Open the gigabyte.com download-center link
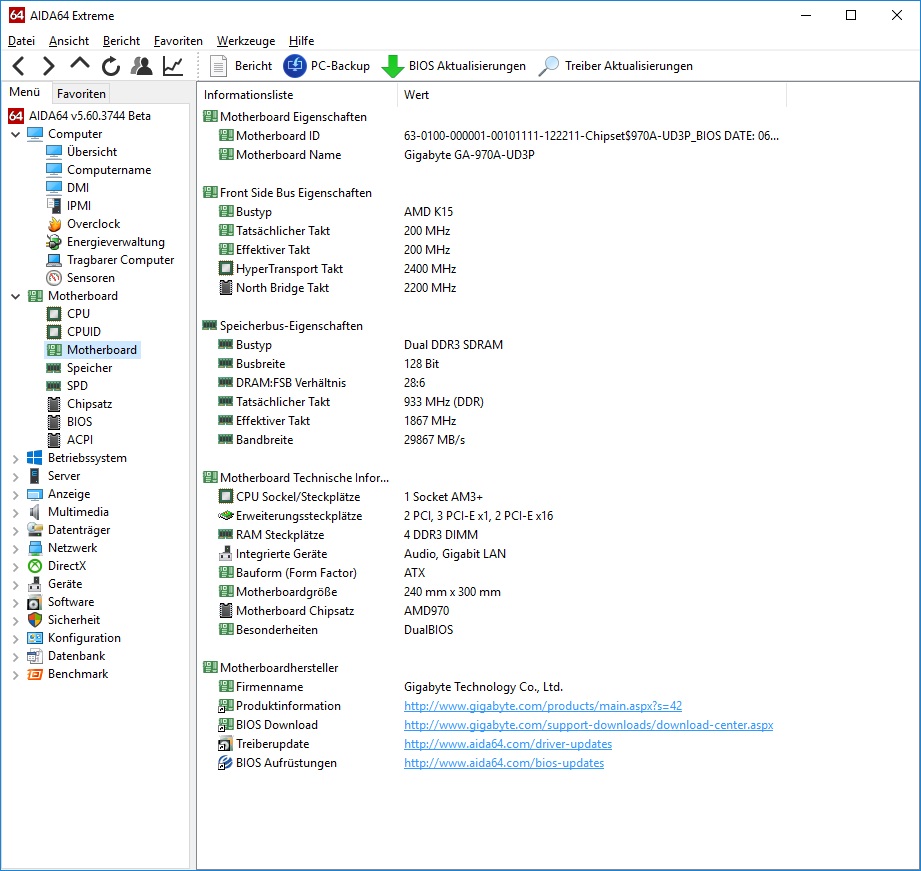This screenshot has width=921, height=871. click(x=589, y=724)
